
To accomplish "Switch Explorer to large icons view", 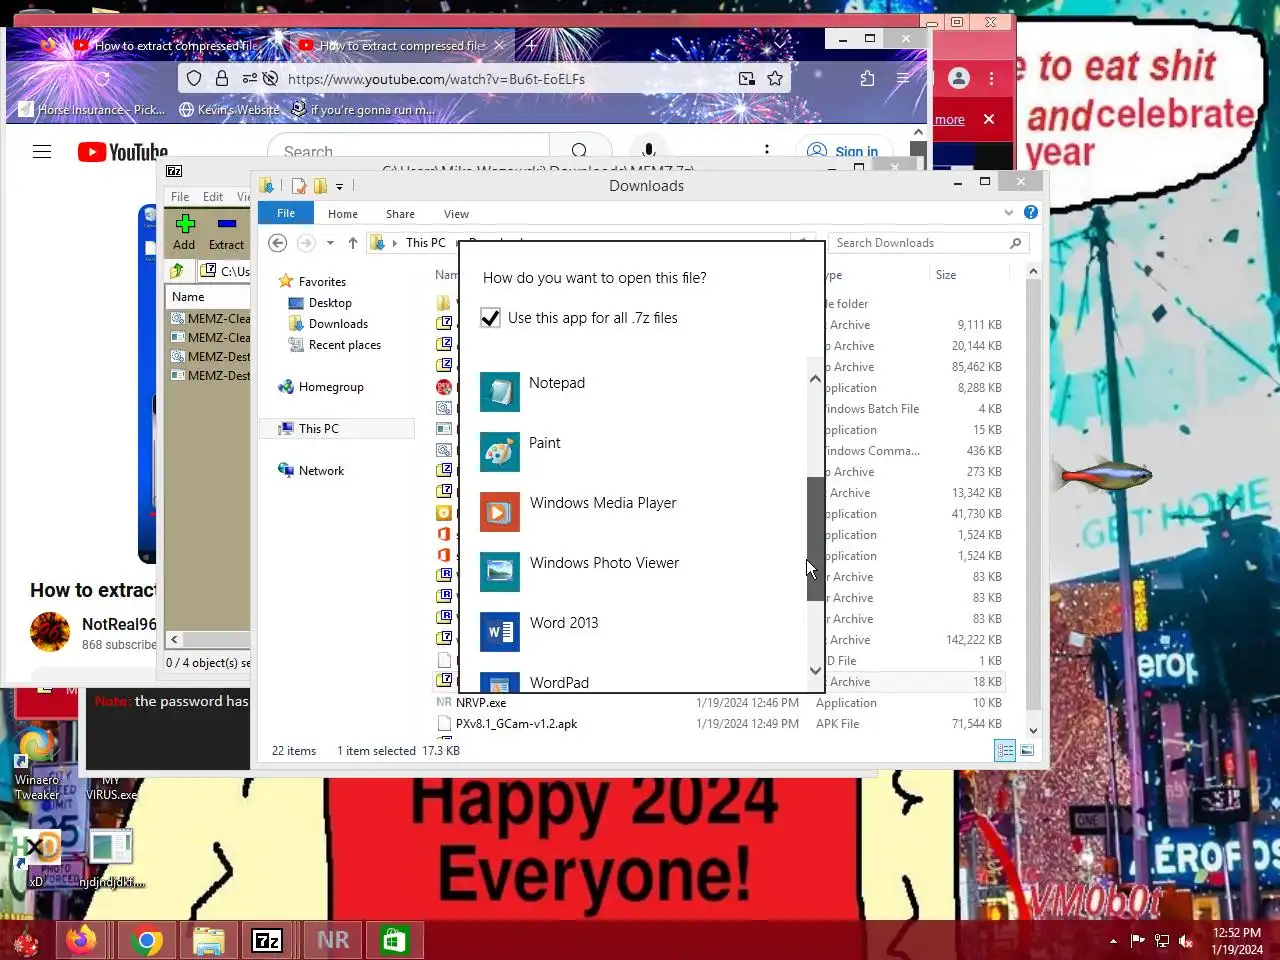I will [1027, 750].
